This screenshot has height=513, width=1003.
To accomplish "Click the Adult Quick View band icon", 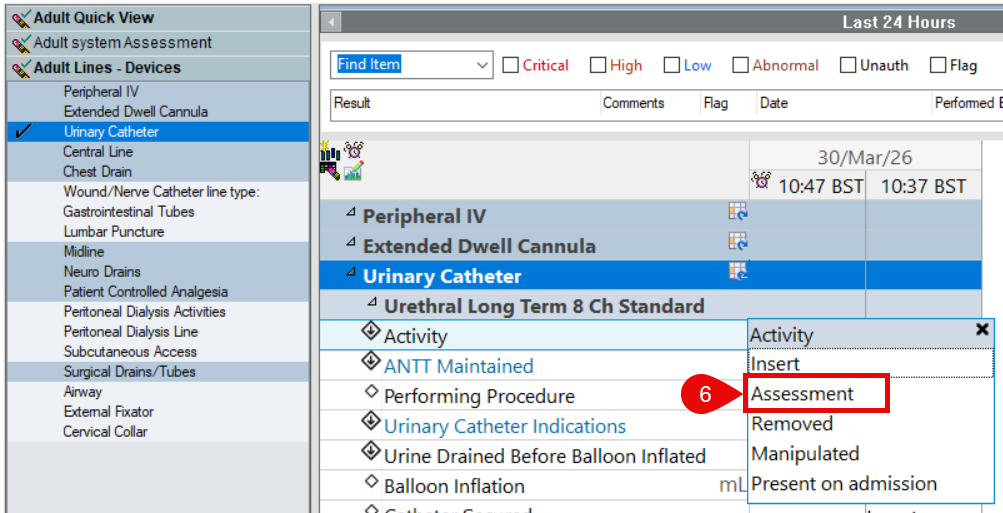I will 21,18.
